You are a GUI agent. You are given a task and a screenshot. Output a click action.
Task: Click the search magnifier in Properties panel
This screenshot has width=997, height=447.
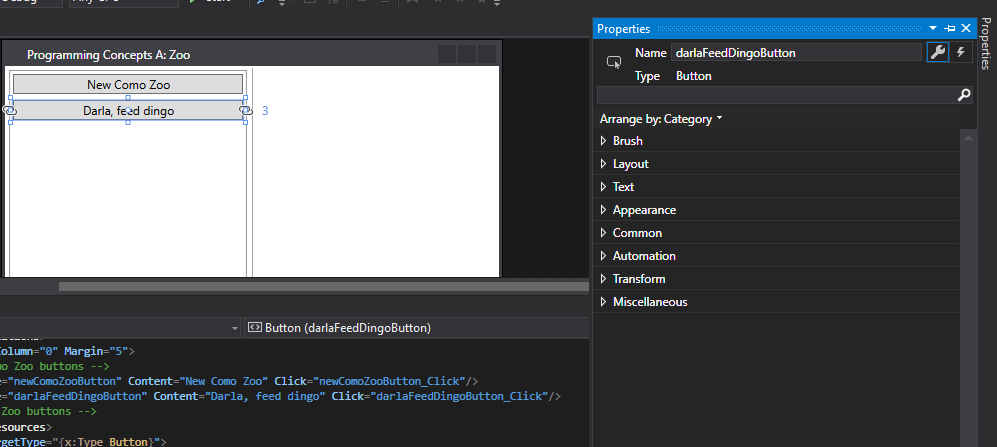(964, 95)
